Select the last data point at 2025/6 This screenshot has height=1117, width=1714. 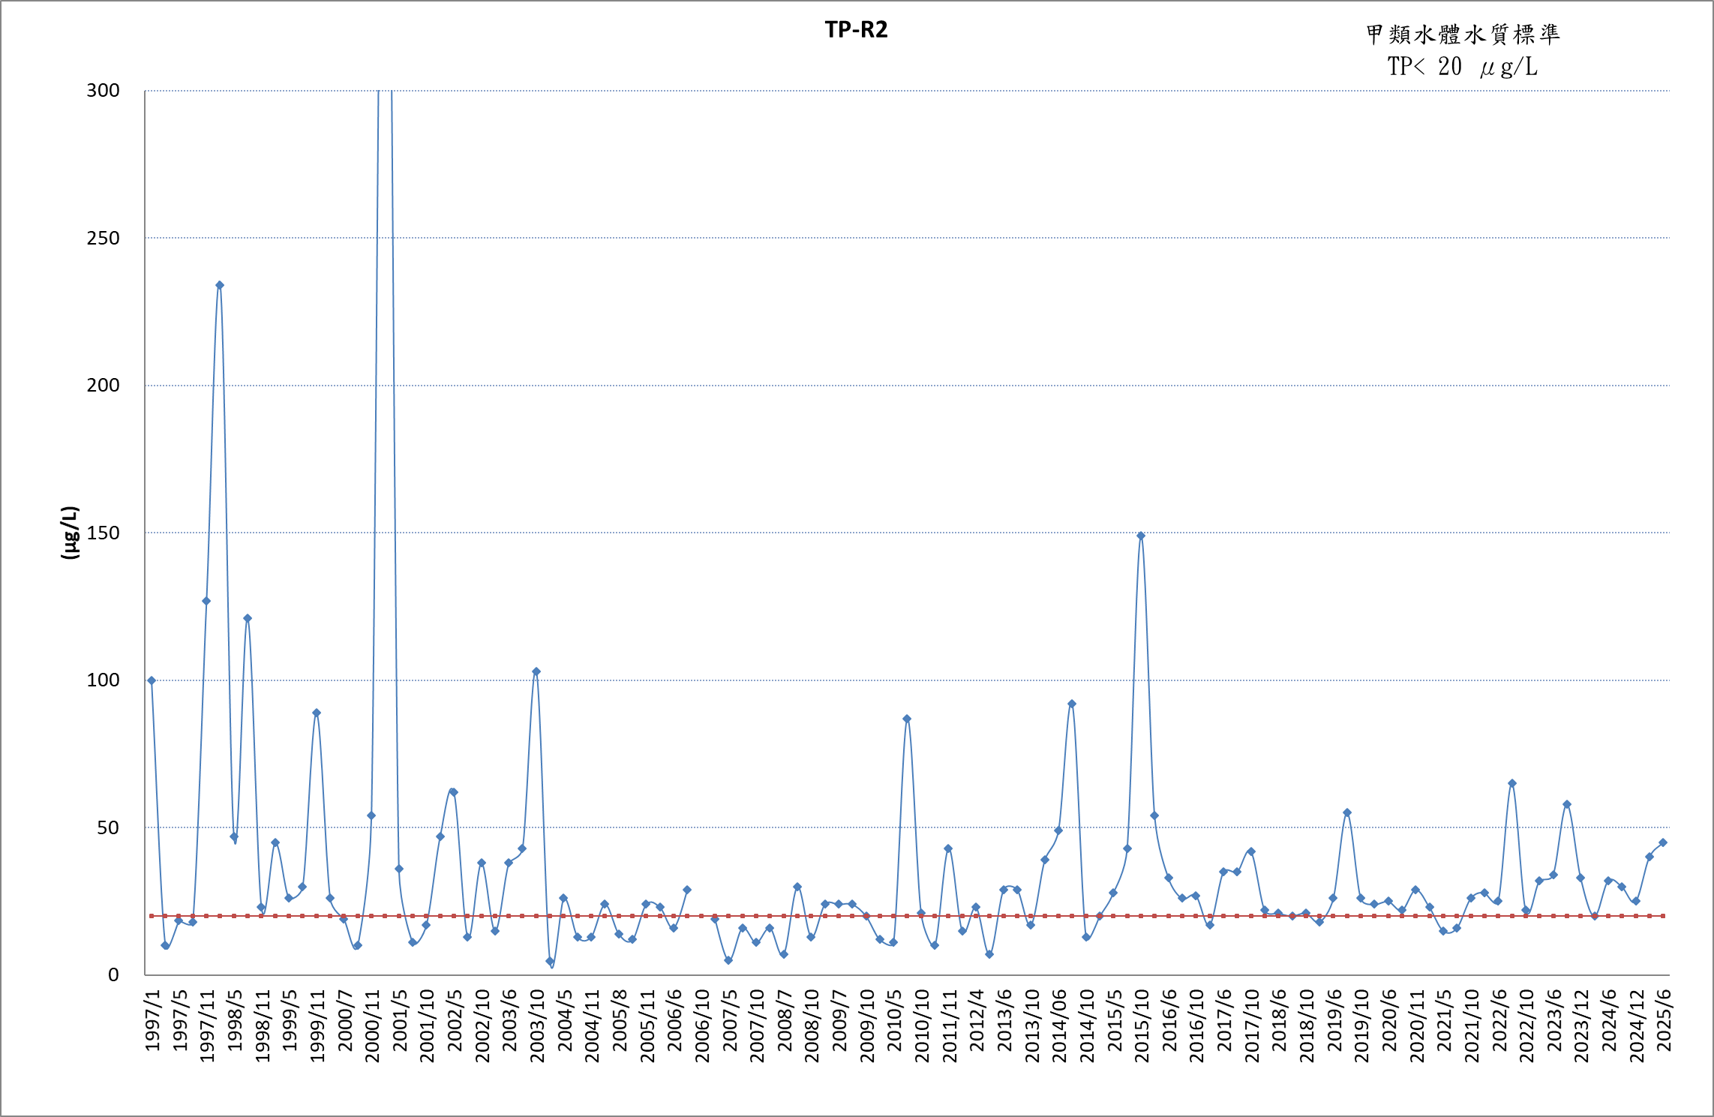pyautogui.click(x=1663, y=843)
